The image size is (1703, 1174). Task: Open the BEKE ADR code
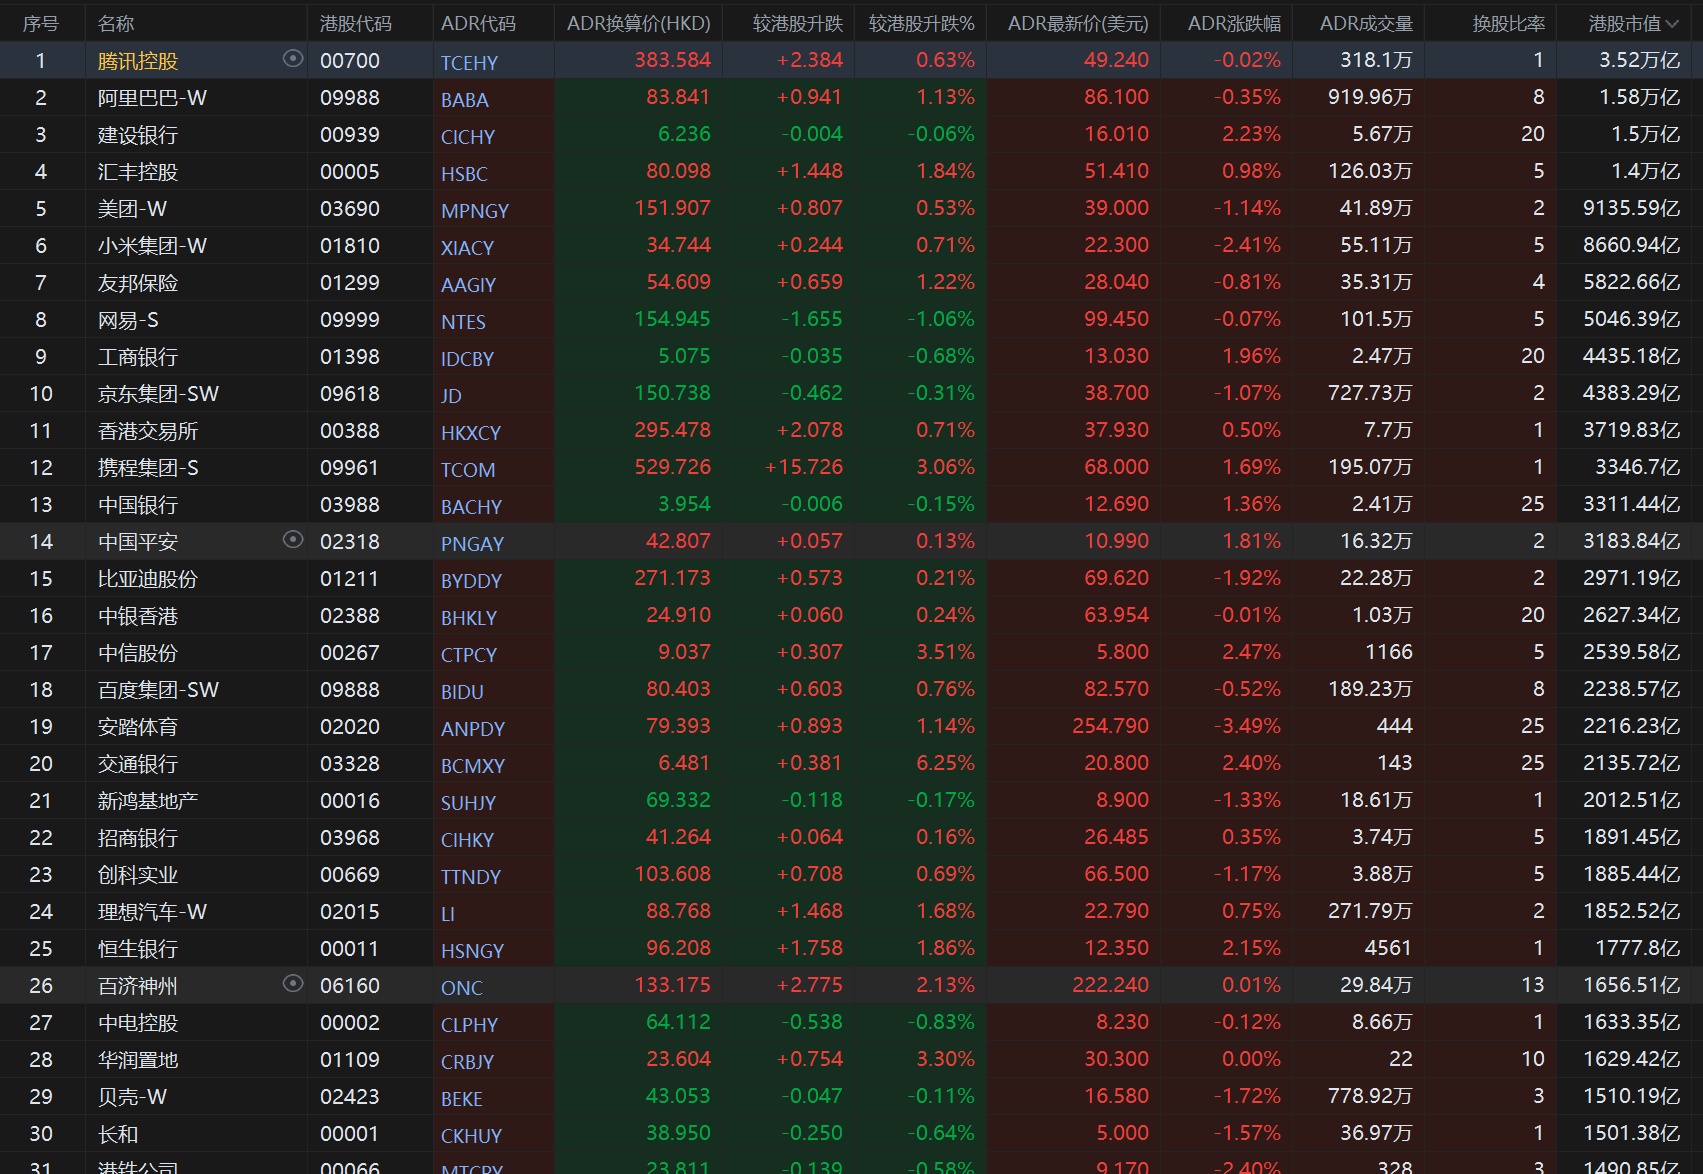462,1098
